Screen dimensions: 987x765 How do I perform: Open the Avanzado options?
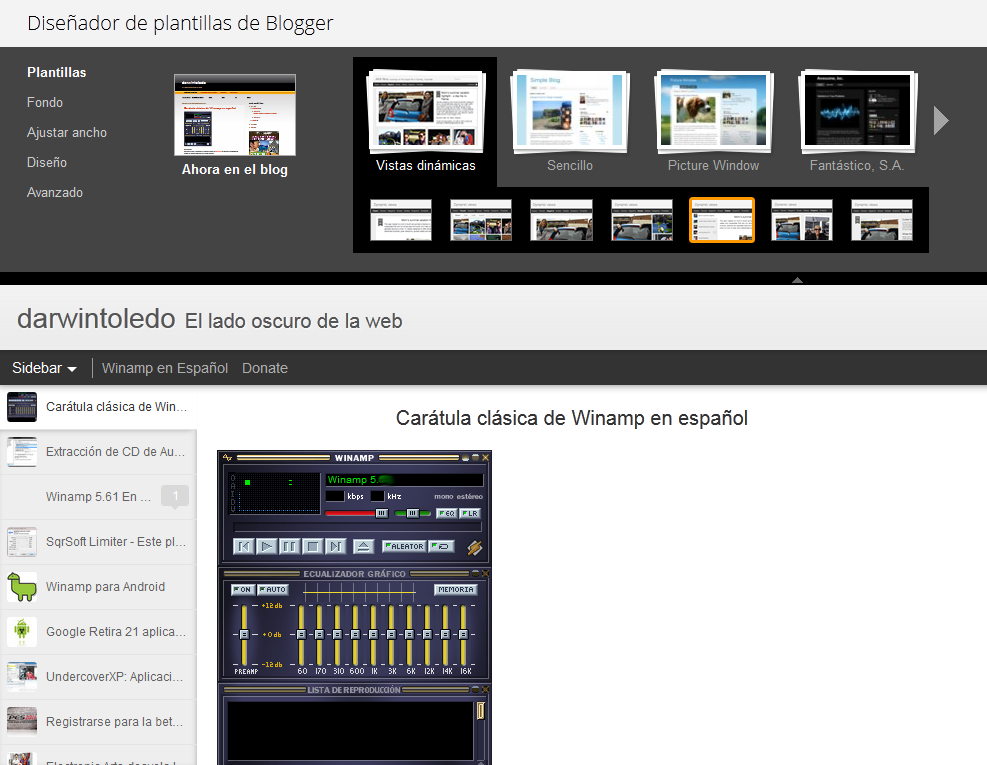55,192
